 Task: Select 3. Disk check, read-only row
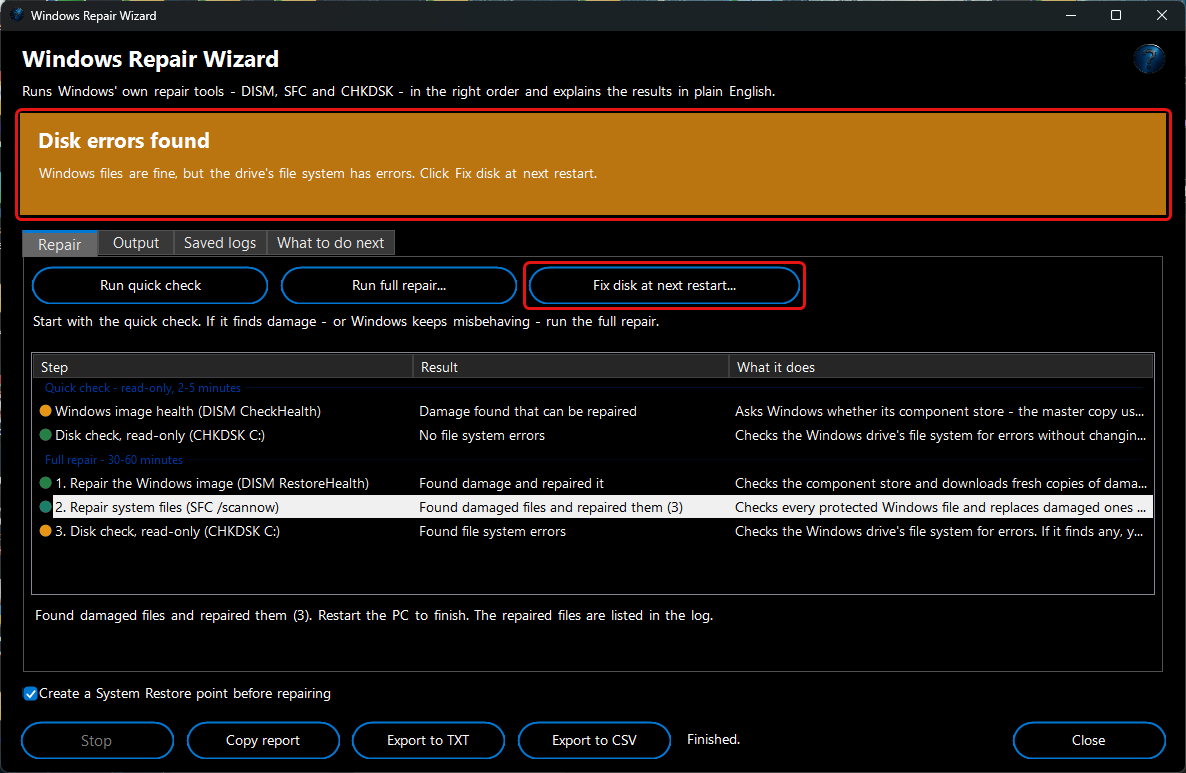593,531
